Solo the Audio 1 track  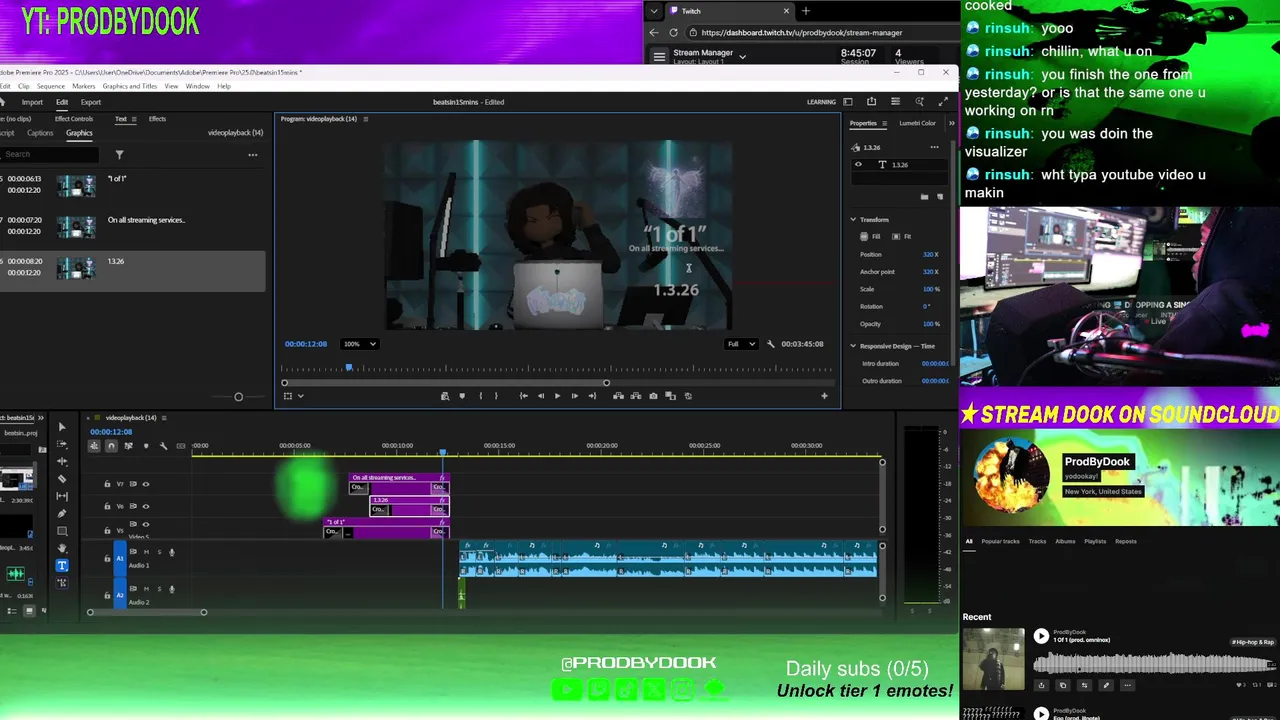pyautogui.click(x=158, y=552)
